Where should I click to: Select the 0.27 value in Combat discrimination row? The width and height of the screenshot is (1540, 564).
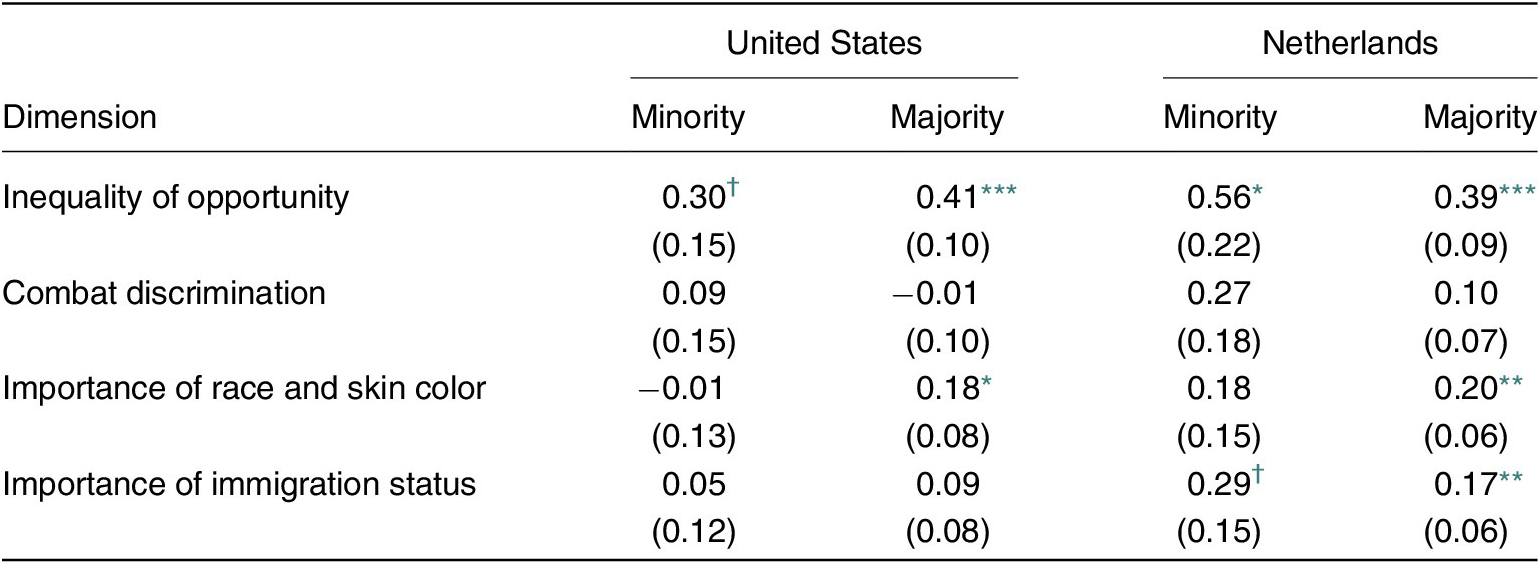point(1220,295)
